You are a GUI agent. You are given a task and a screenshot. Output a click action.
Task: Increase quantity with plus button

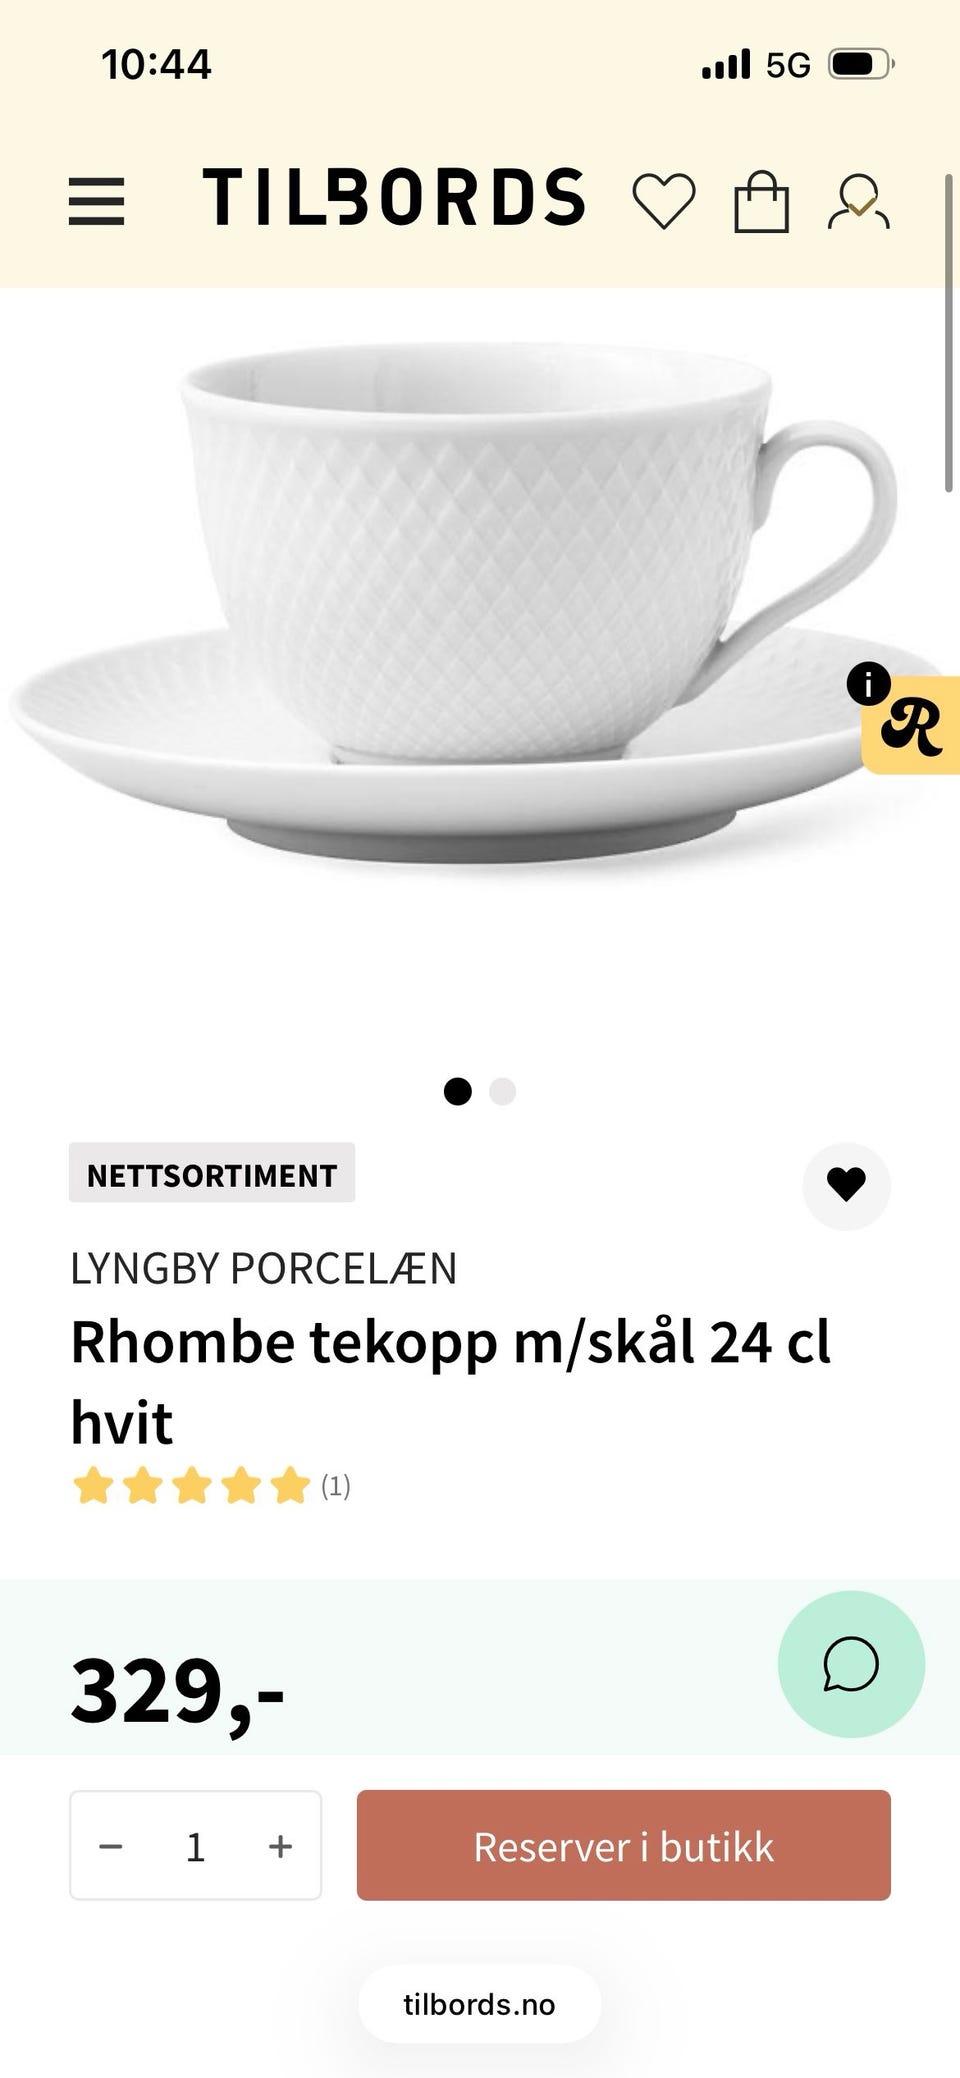click(281, 1846)
